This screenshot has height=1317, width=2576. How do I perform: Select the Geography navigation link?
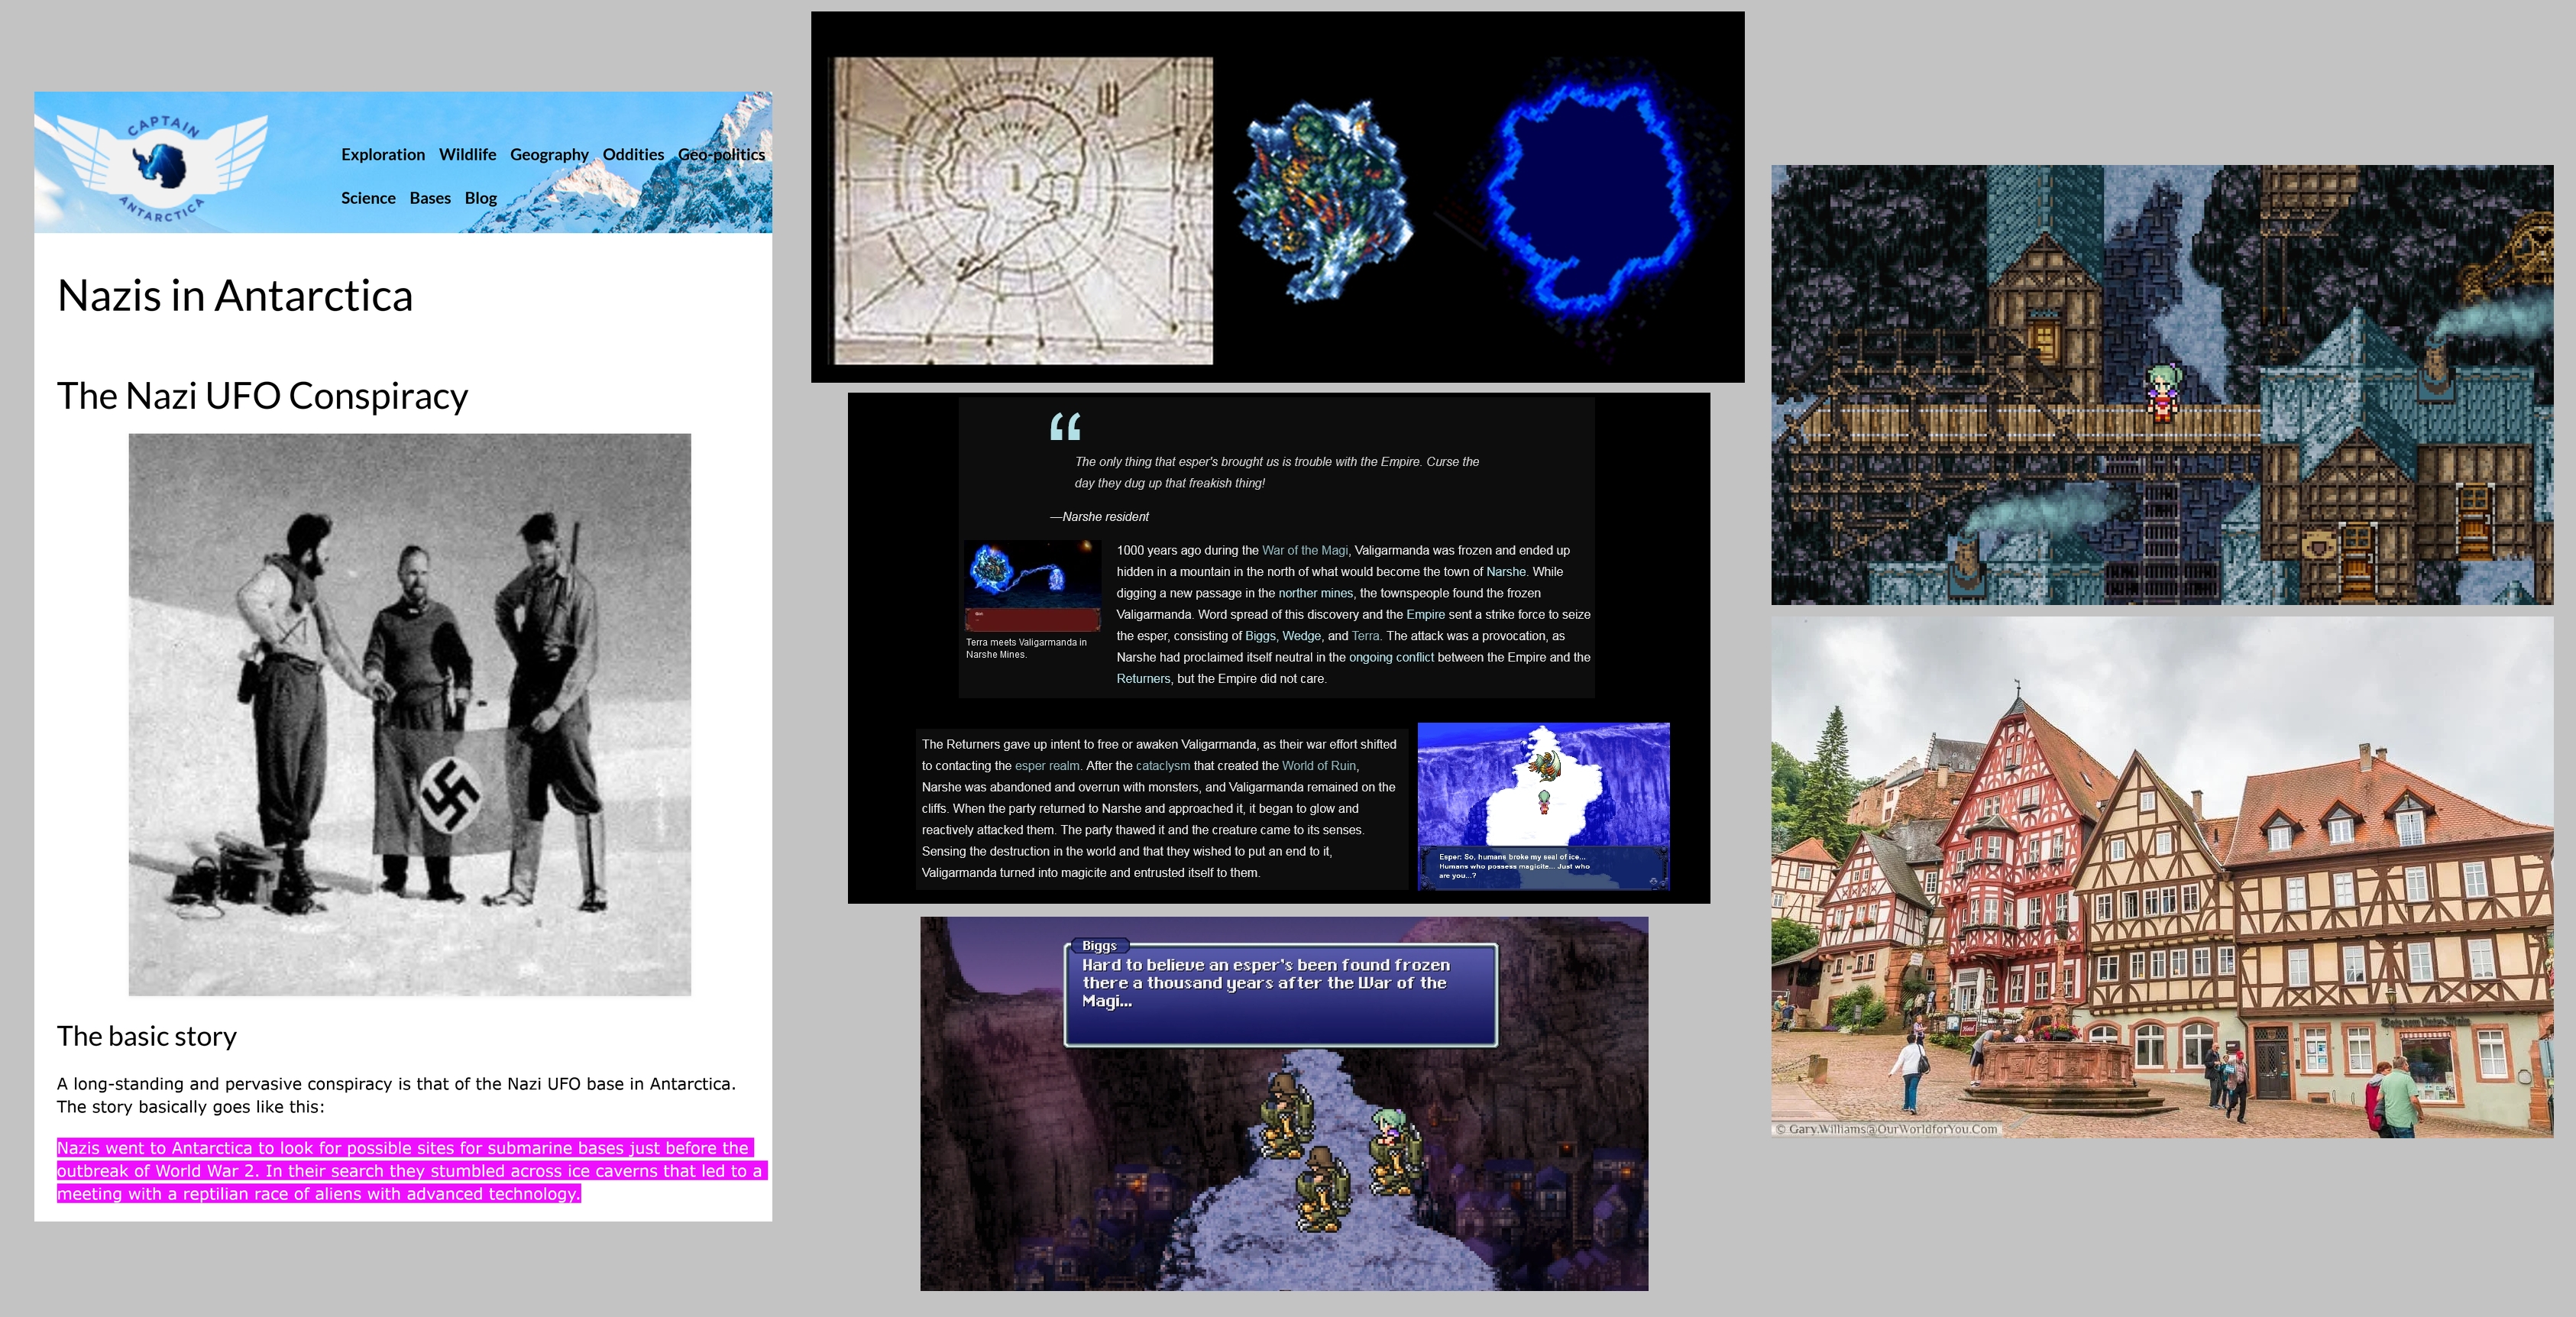point(549,154)
